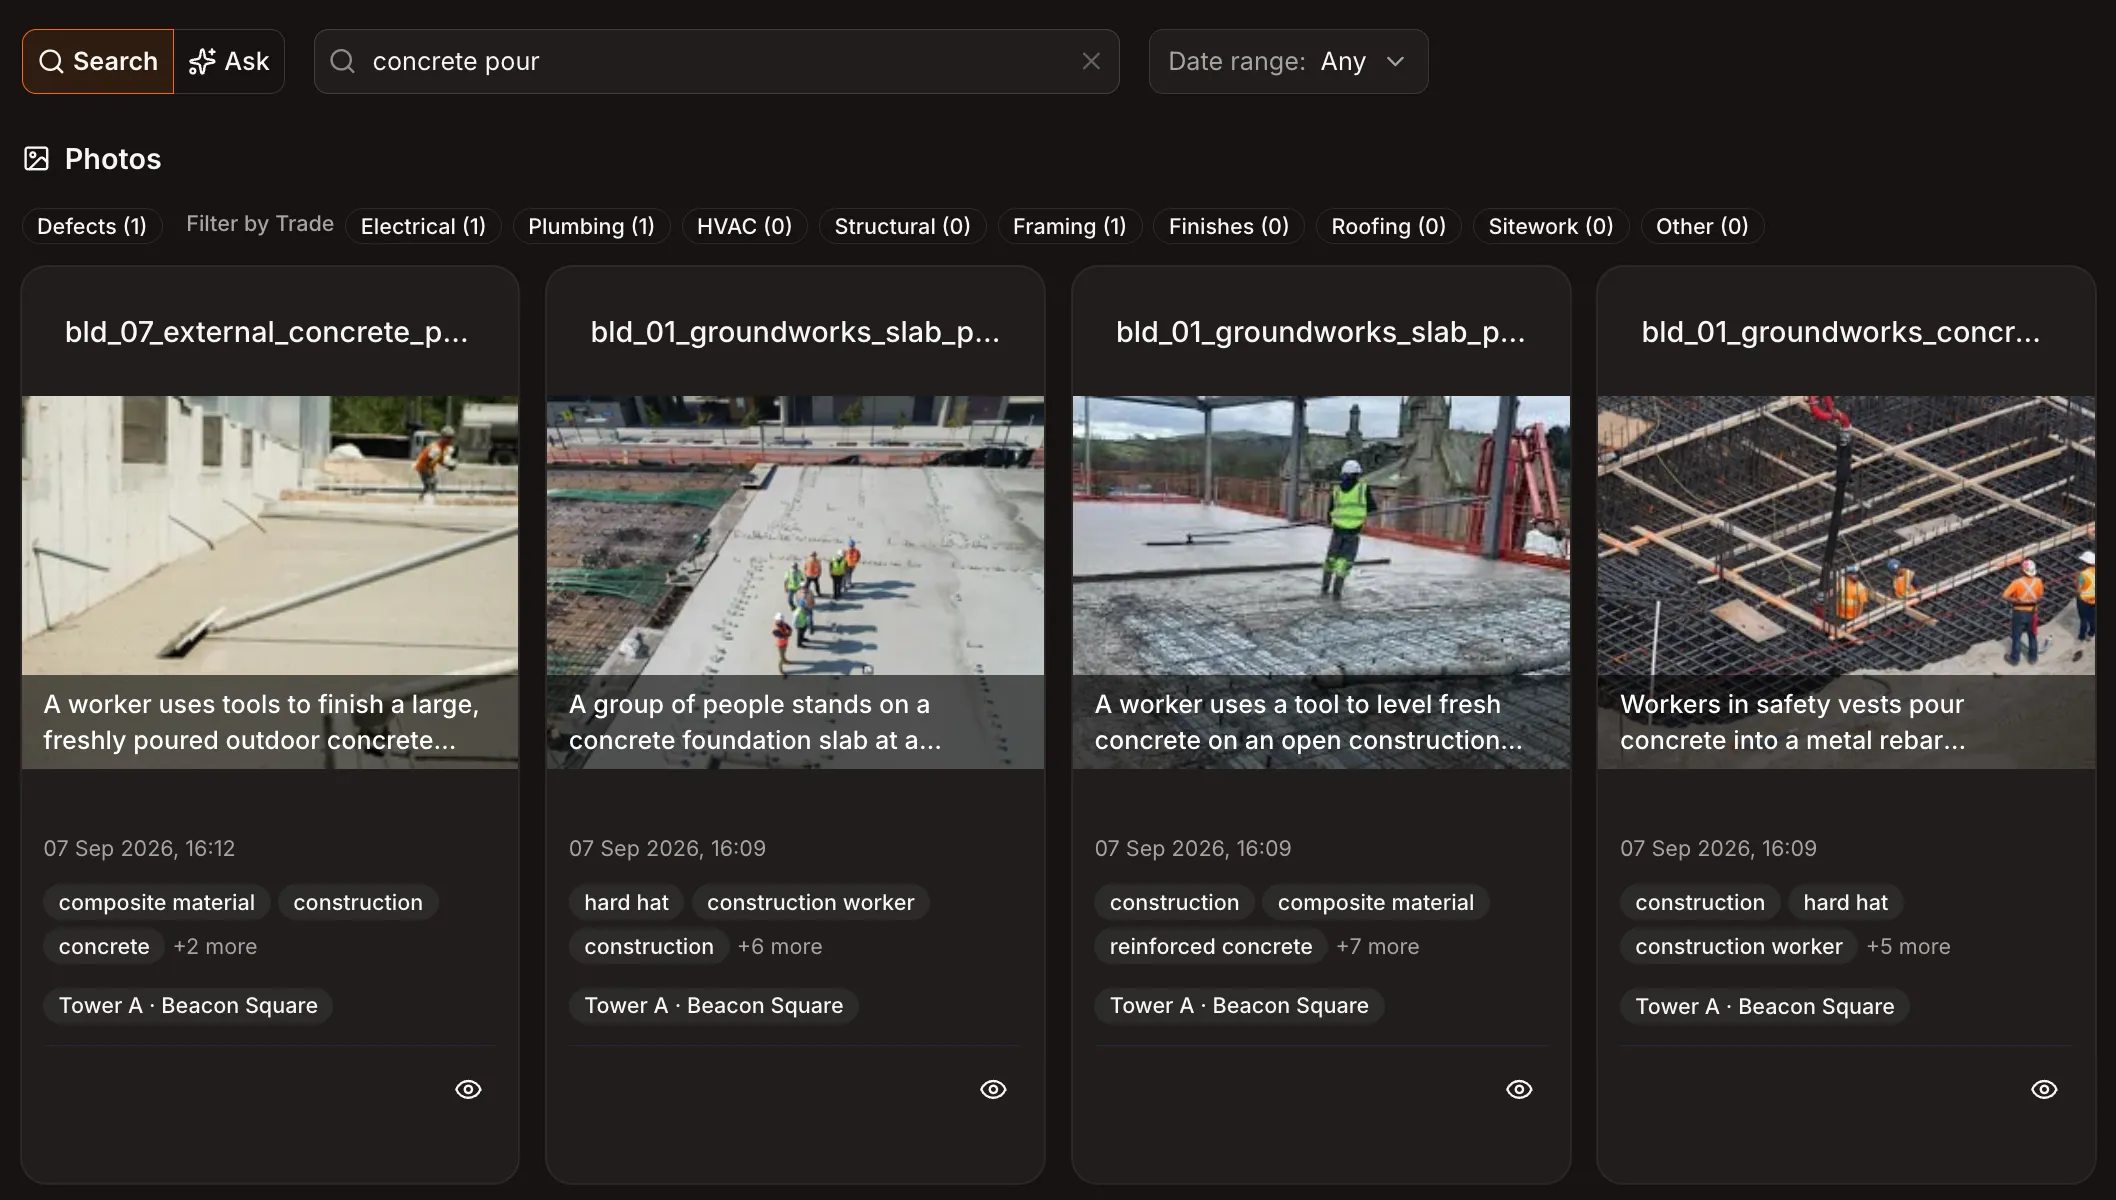Viewport: 2116px width, 1200px height.
Task: Select the Finishes (0) filter chip
Action: point(1228,226)
